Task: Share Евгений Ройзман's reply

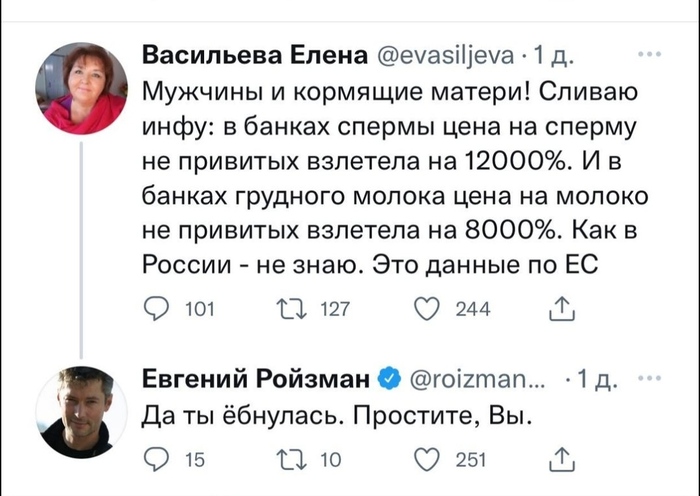Action: coord(562,459)
